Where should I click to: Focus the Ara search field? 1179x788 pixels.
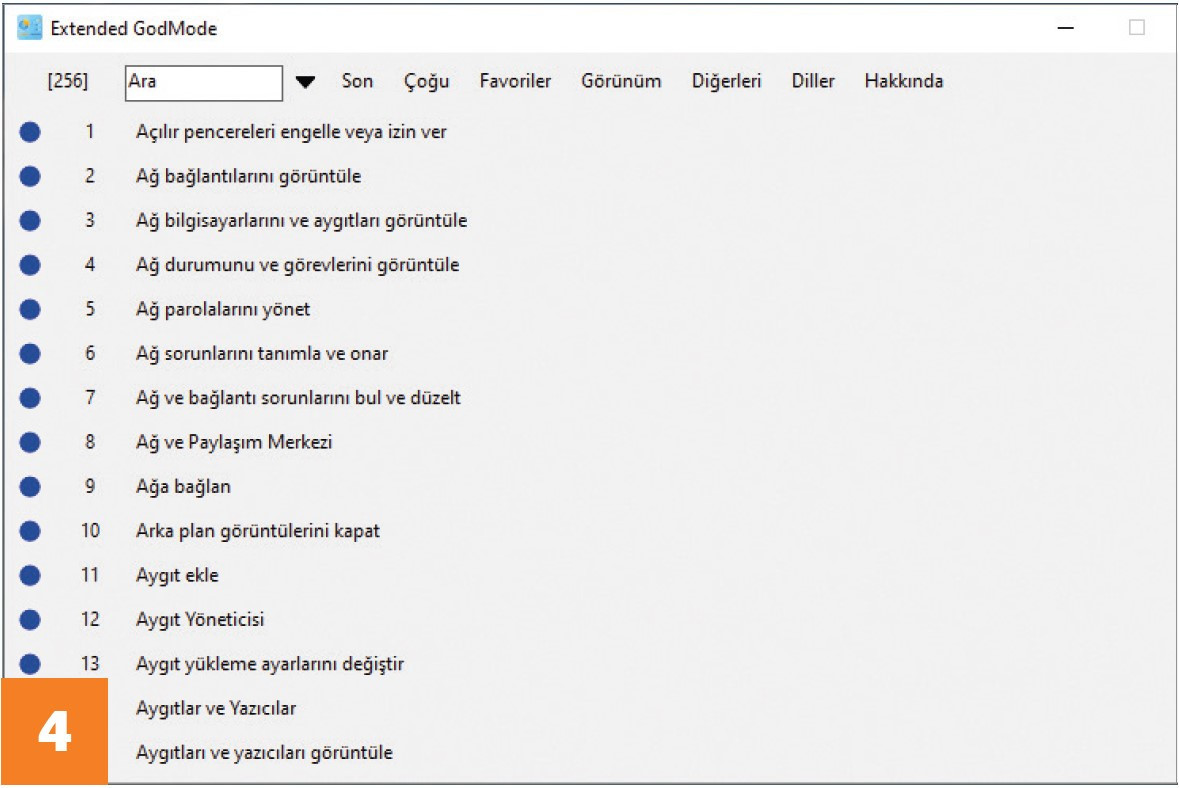pyautogui.click(x=204, y=83)
